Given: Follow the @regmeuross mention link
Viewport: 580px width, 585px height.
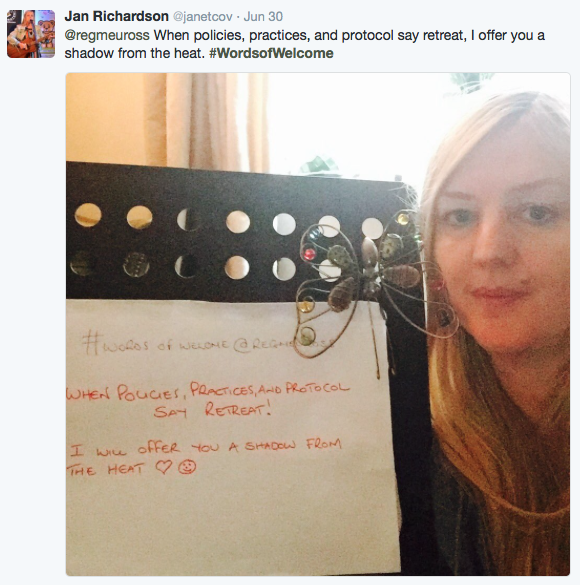Looking at the screenshot, I should 107,35.
